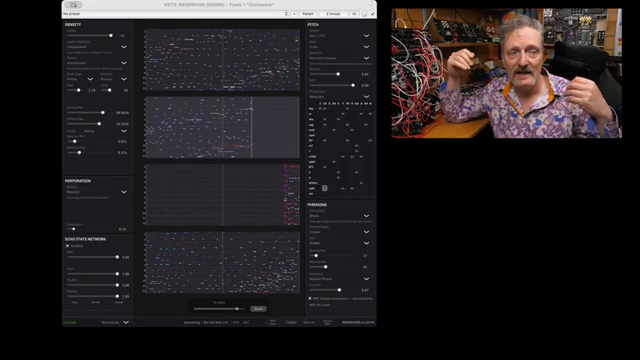The width and height of the screenshot is (640, 360).
Task: Click the button beside the bottom center slider
Action: (258, 309)
